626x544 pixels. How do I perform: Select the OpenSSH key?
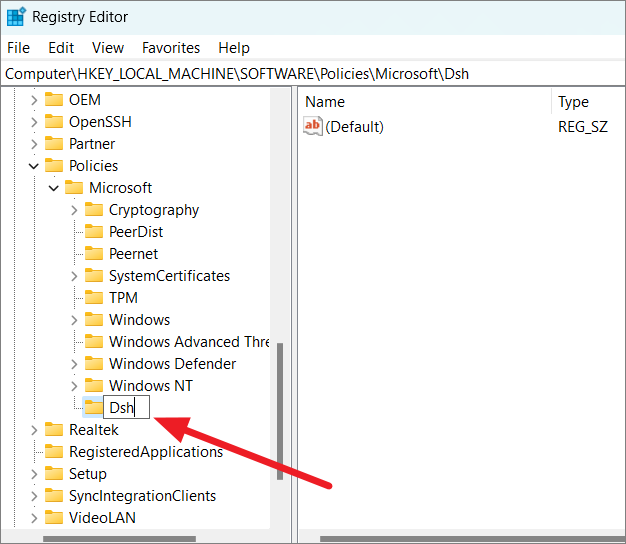click(100, 122)
